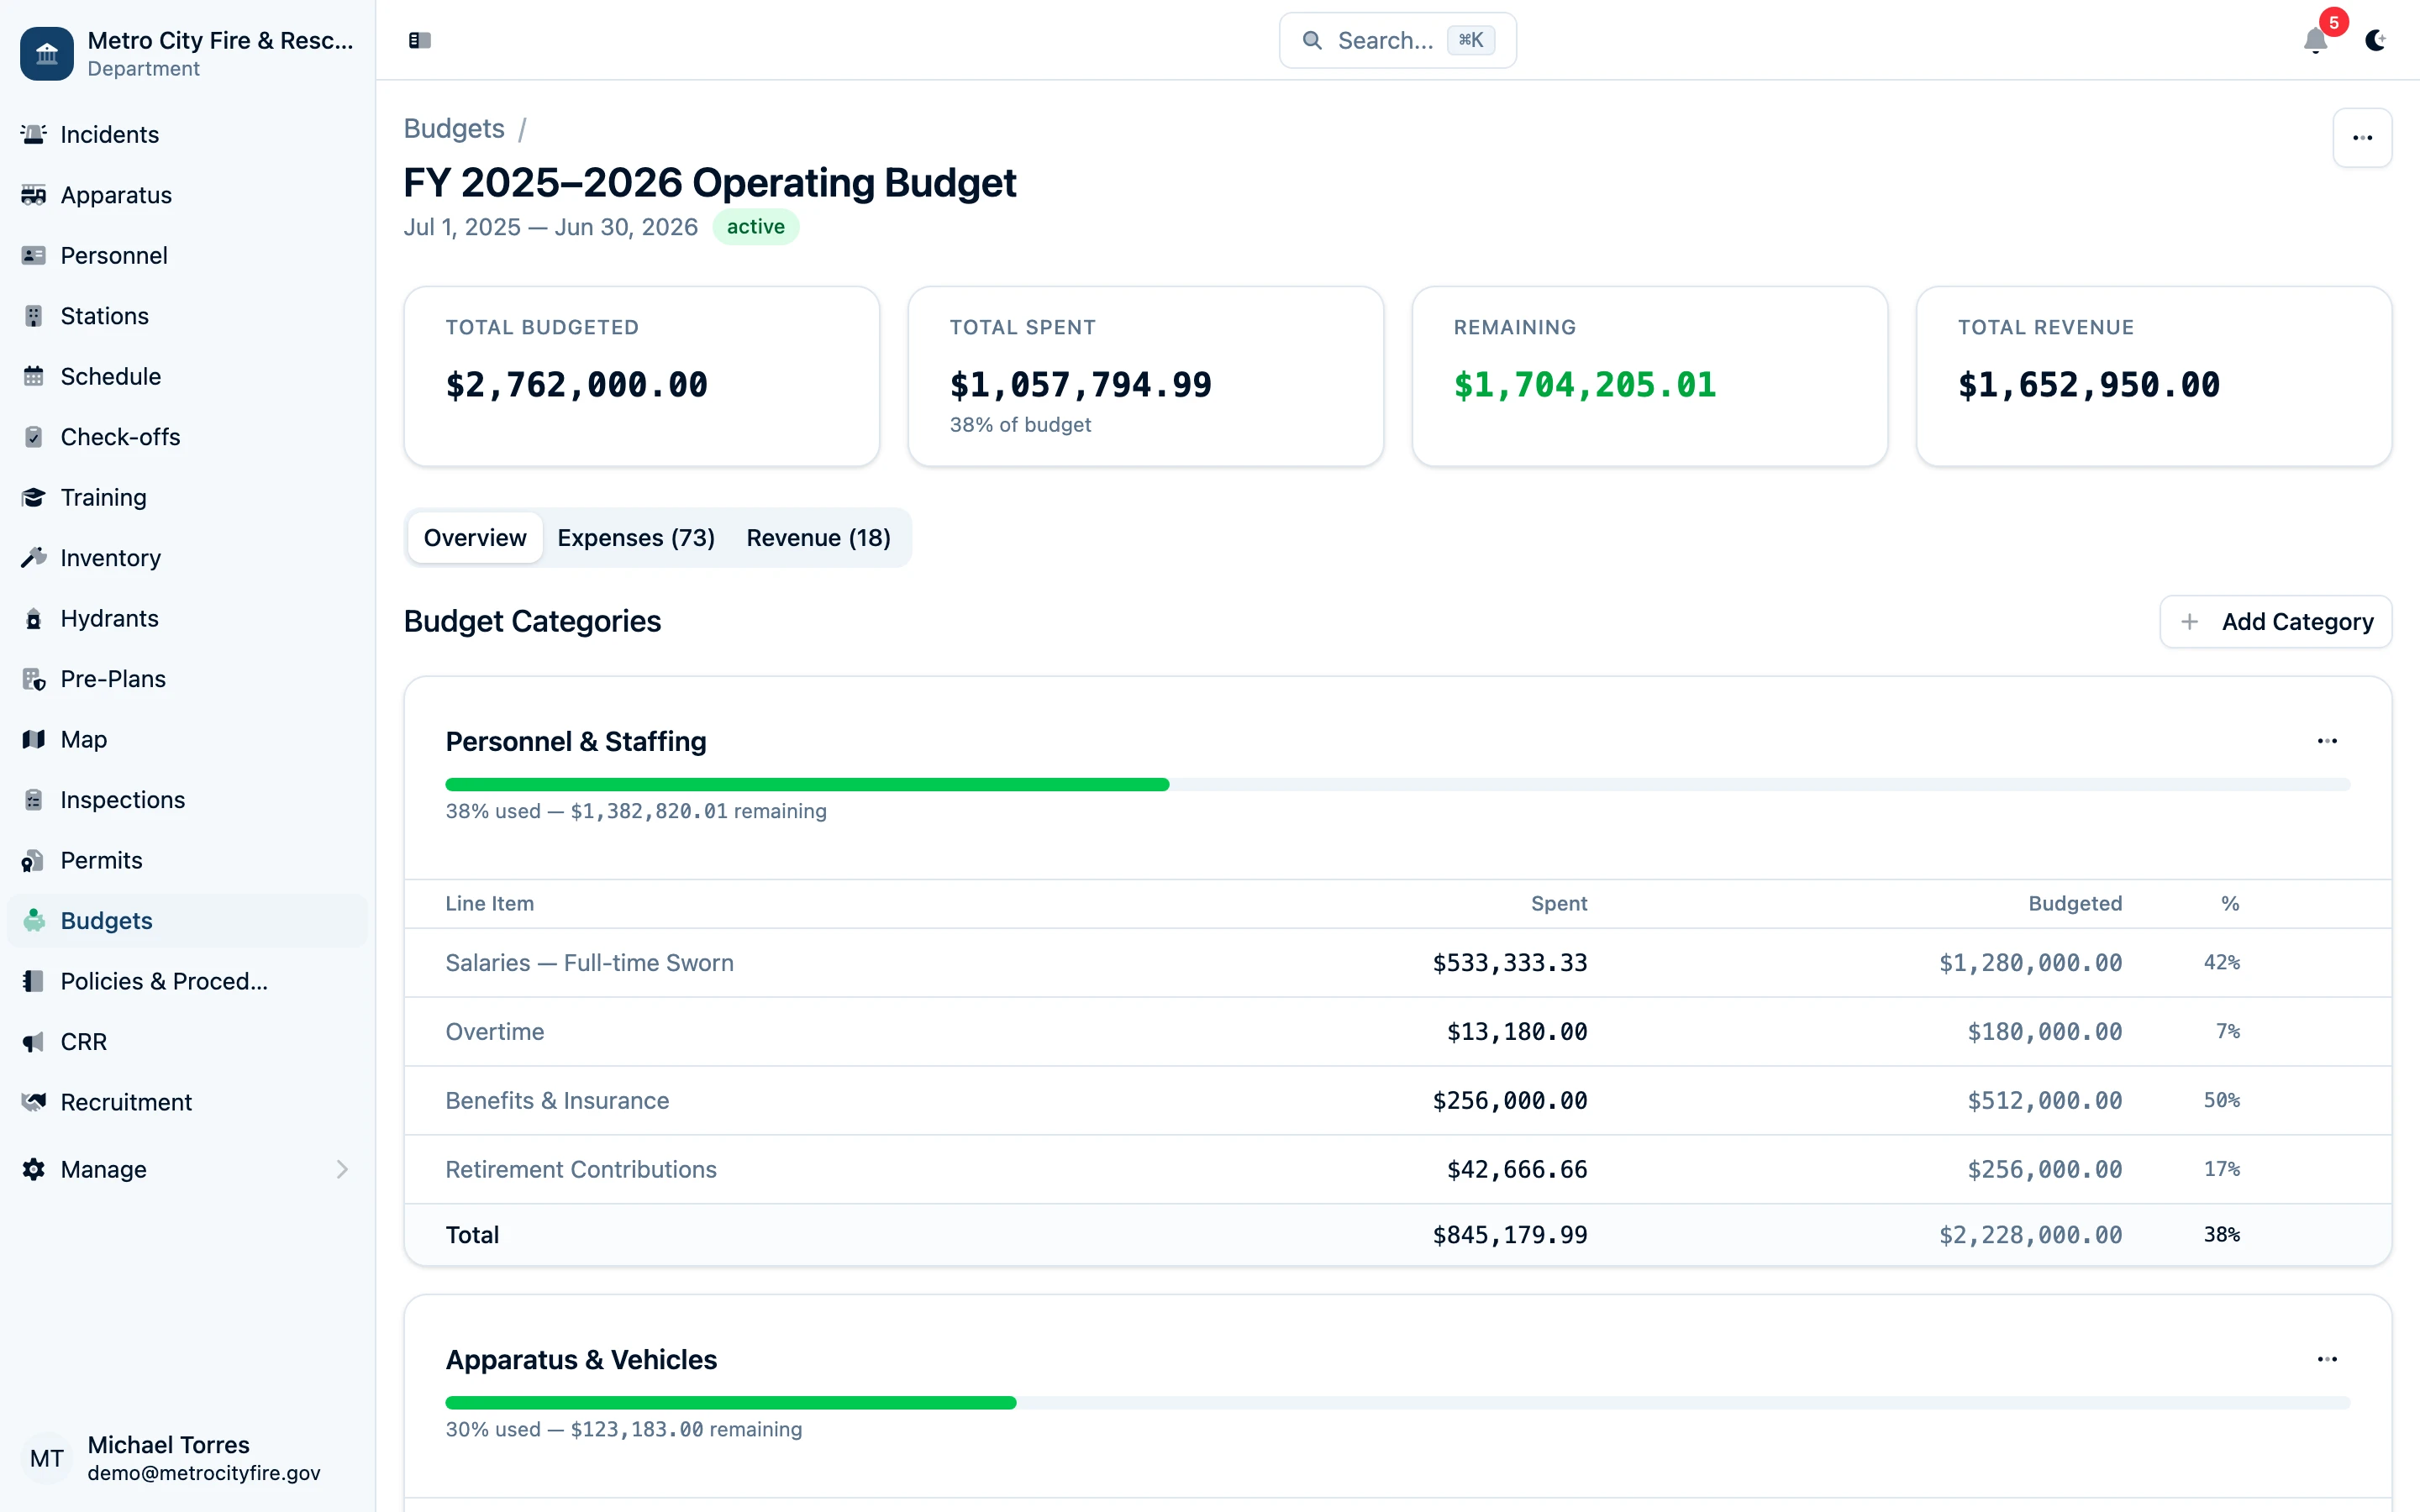Open the Map section icon
Viewport: 2420px width, 1512px height.
34,739
